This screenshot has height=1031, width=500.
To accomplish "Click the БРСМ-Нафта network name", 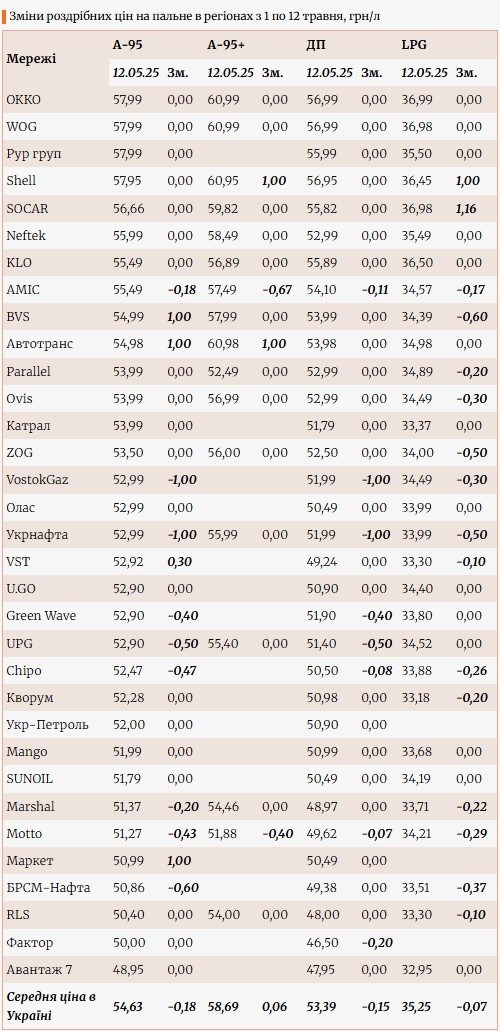I will [x=48, y=888].
